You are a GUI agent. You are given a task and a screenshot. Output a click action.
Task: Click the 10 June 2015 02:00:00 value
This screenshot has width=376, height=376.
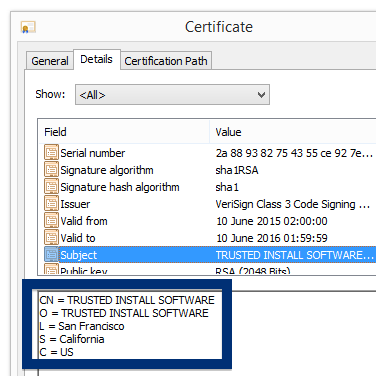tap(272, 221)
